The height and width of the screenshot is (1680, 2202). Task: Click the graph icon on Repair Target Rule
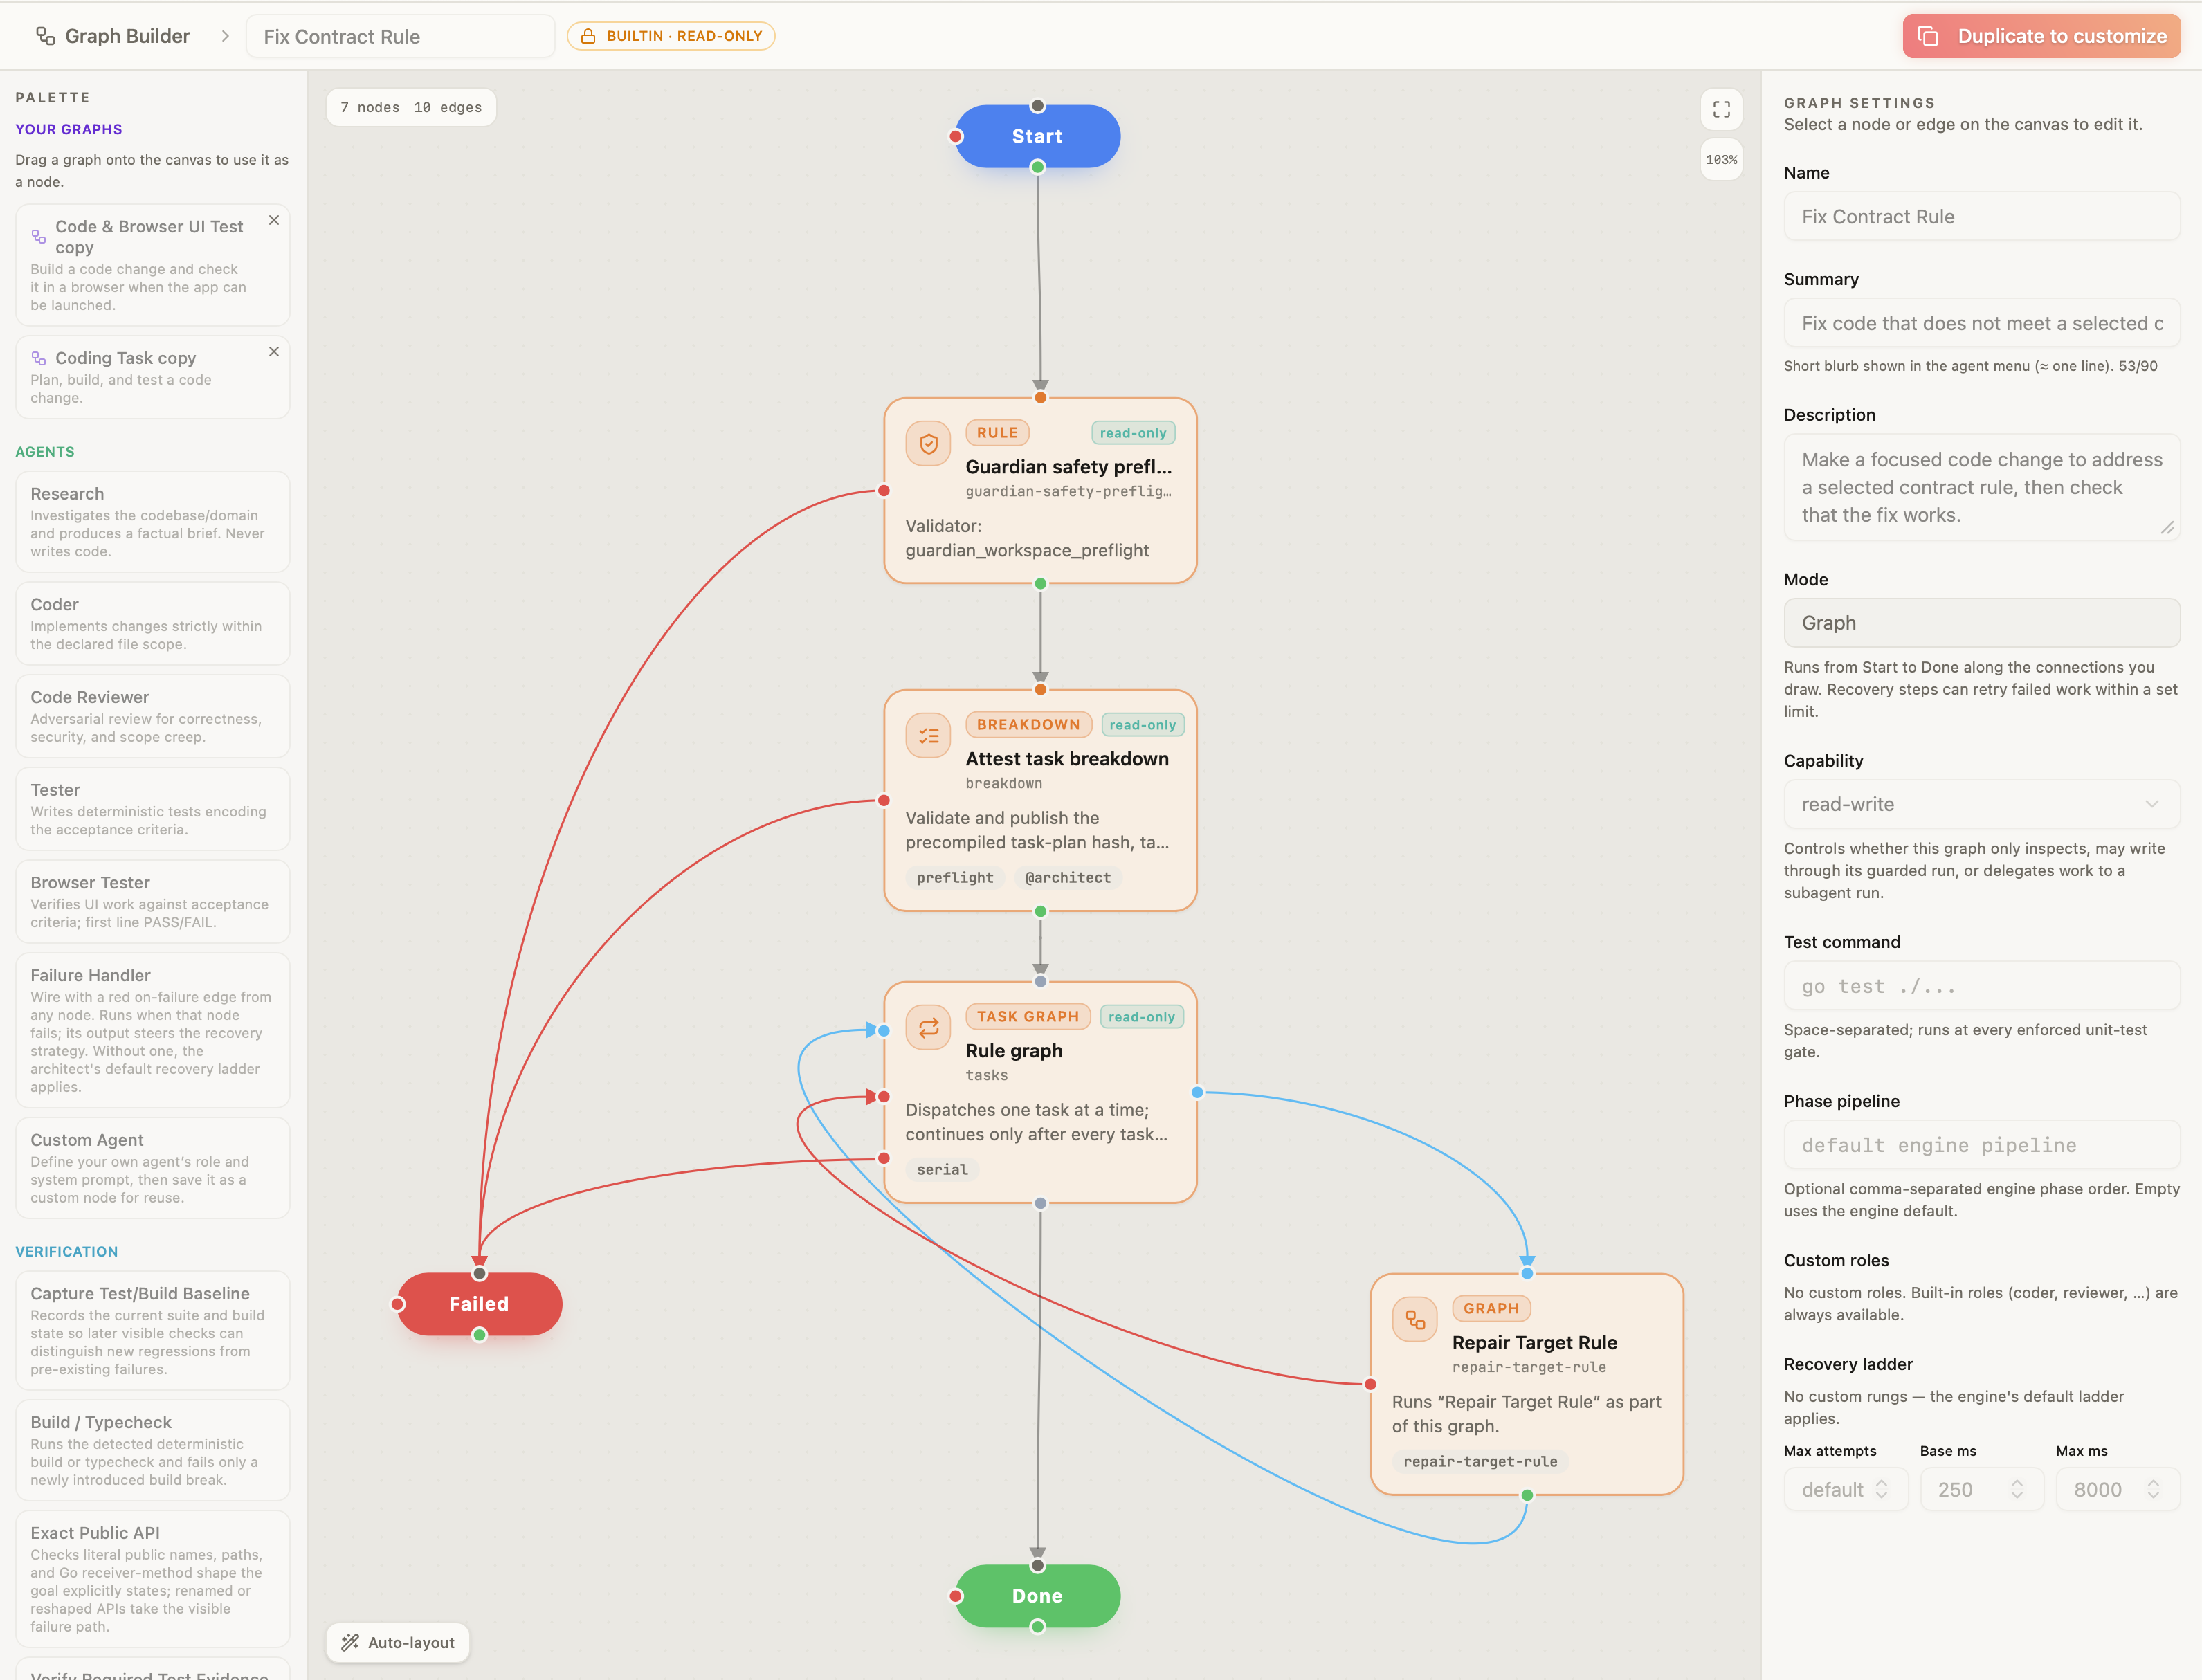1414,1319
